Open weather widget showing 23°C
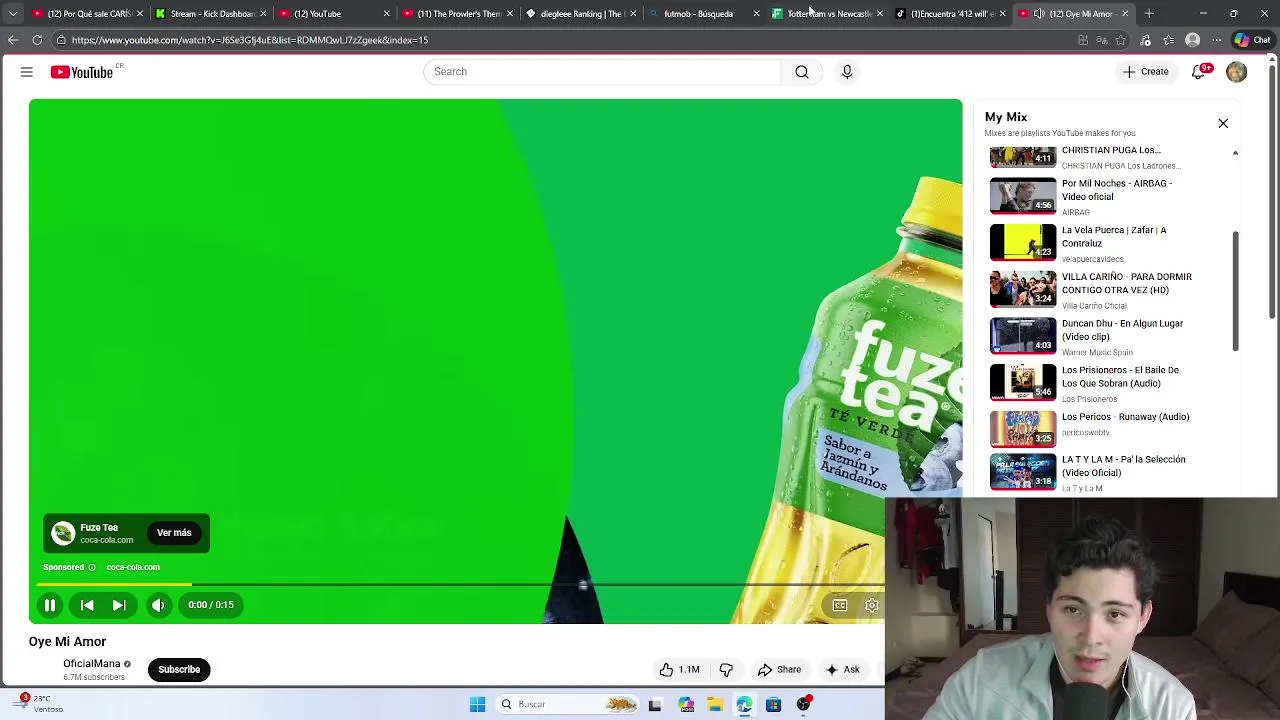1280x720 pixels. [40, 704]
